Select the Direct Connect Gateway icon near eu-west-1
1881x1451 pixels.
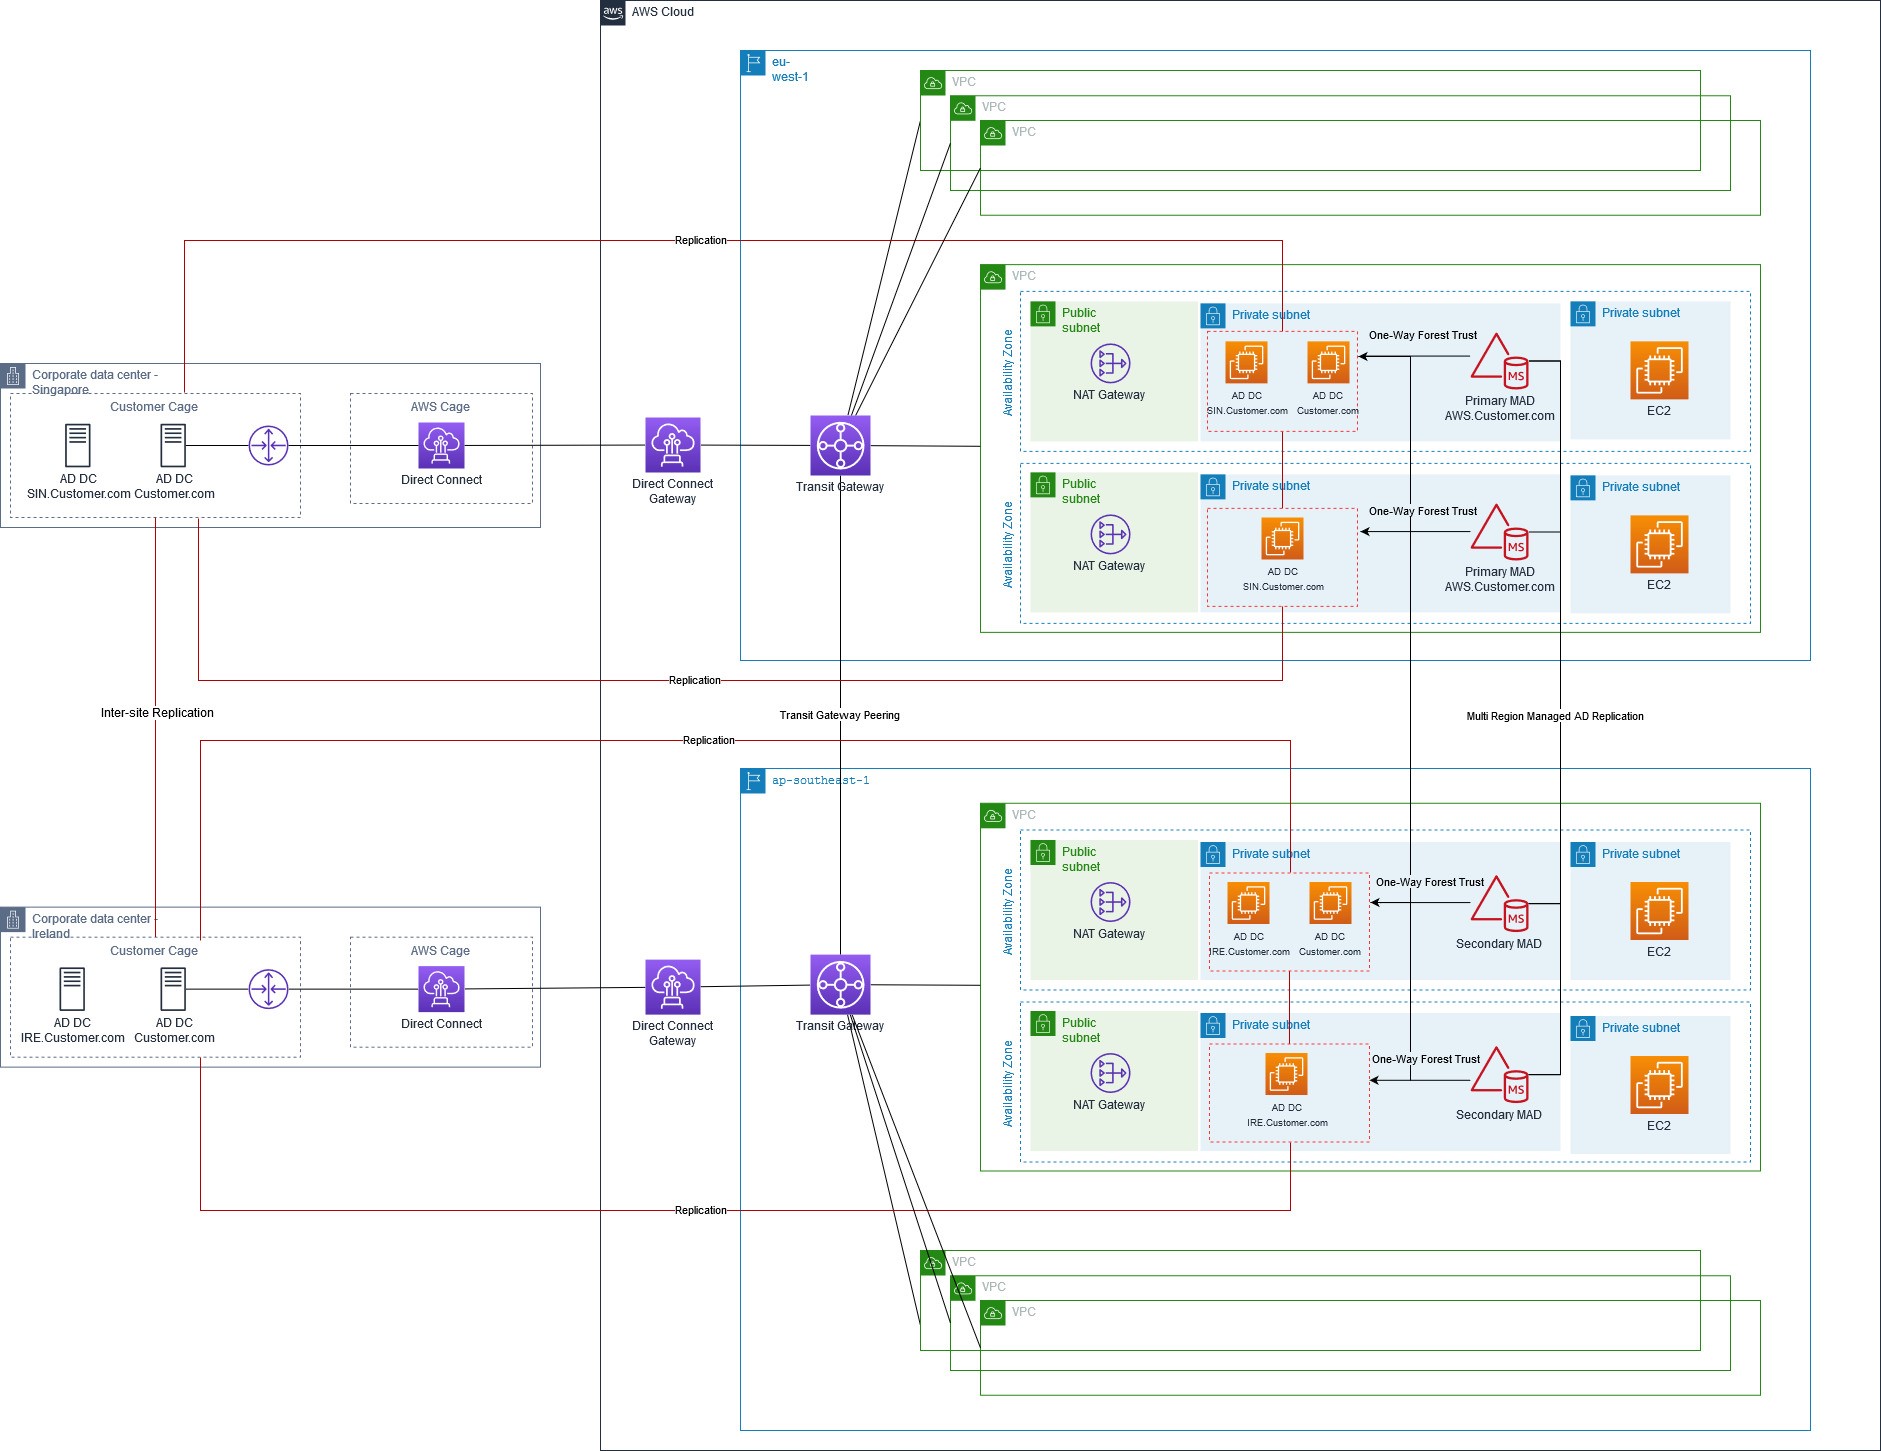[x=672, y=447]
